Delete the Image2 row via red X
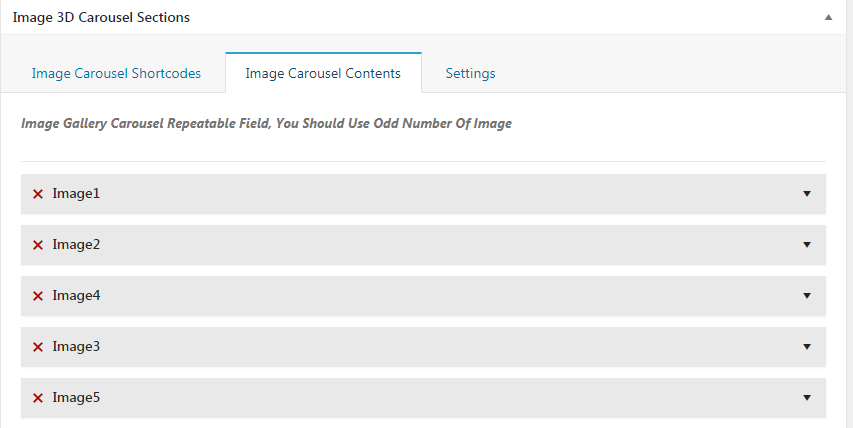The image size is (853, 428). pos(38,245)
